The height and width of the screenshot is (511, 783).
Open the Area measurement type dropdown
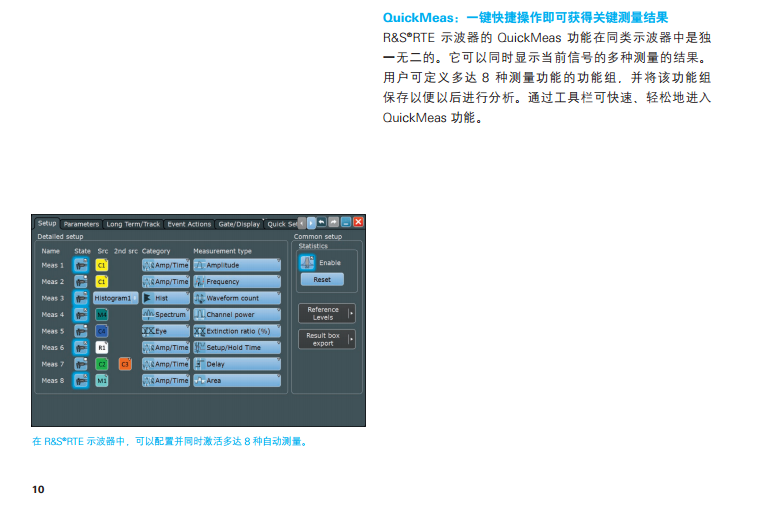pyautogui.click(x=237, y=381)
